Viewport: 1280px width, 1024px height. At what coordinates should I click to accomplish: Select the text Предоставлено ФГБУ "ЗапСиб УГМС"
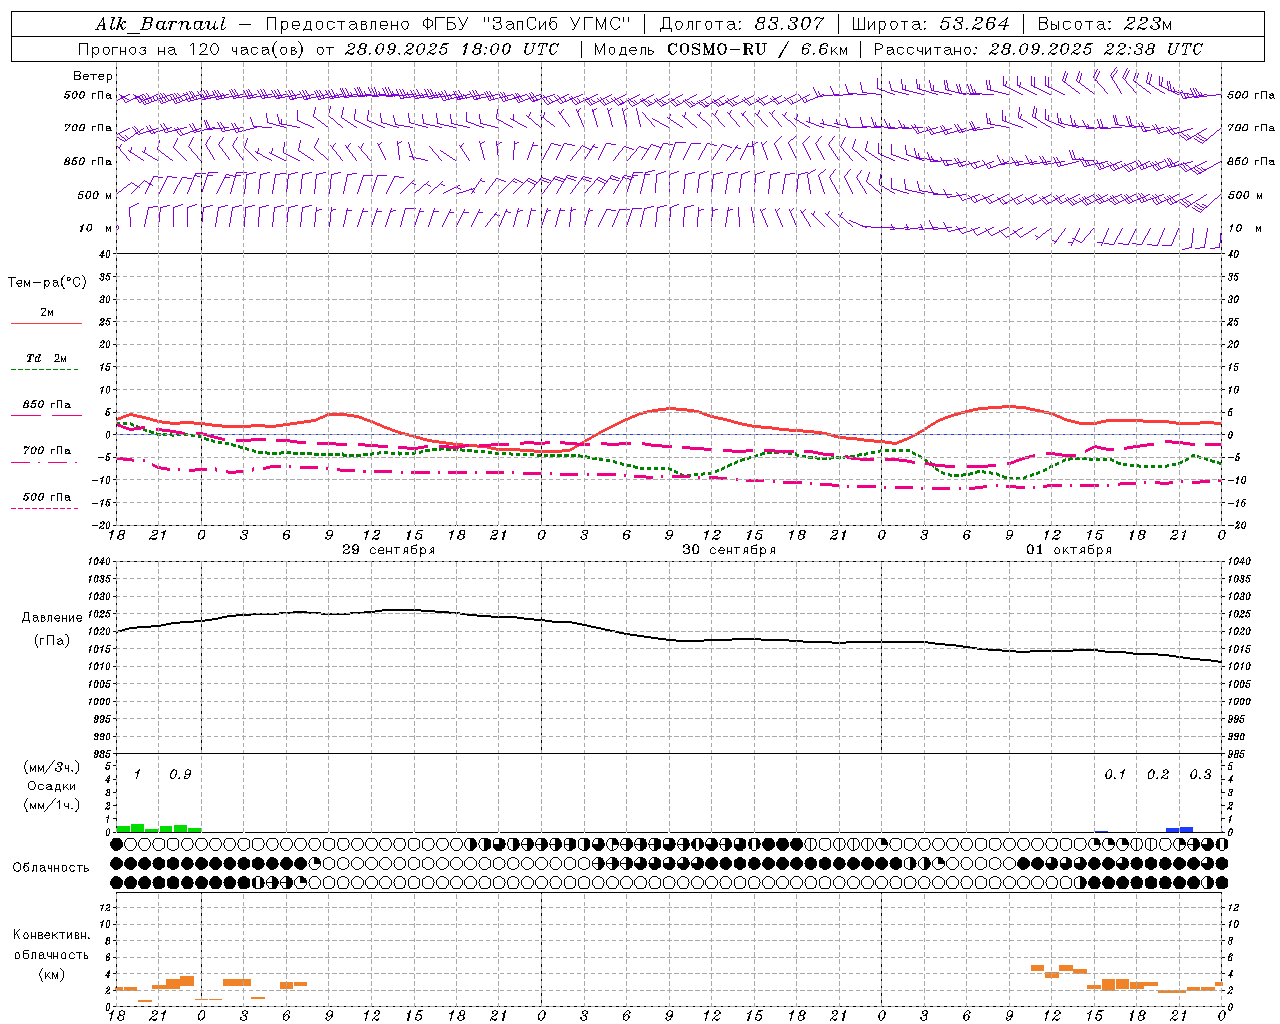pos(448,24)
